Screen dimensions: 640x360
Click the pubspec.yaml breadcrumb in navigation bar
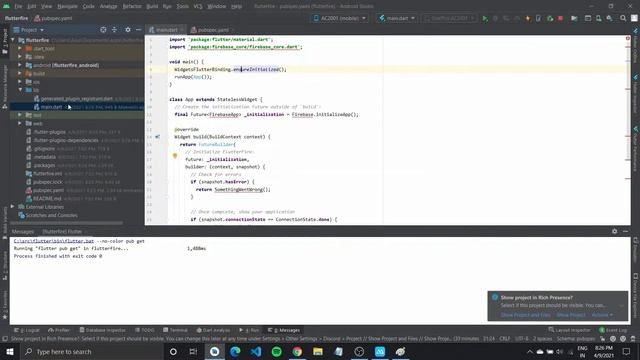click(53, 18)
